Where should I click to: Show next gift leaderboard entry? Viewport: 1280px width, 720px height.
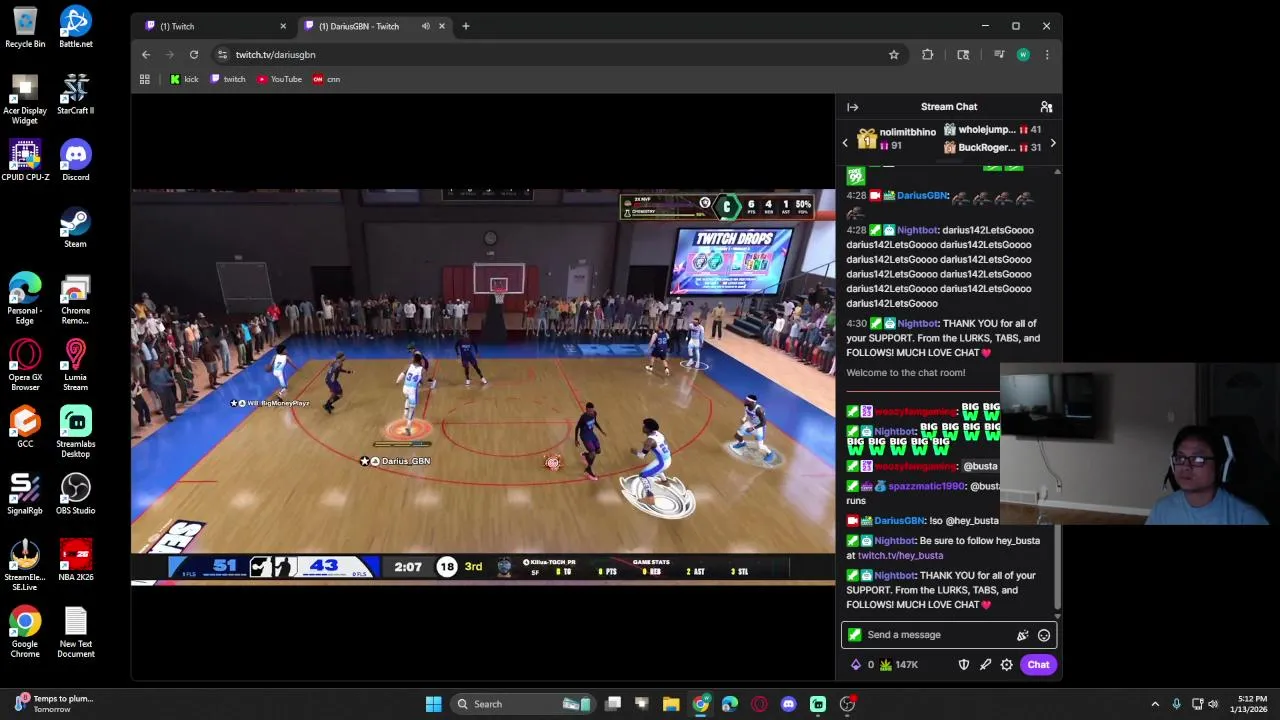pyautogui.click(x=1052, y=143)
